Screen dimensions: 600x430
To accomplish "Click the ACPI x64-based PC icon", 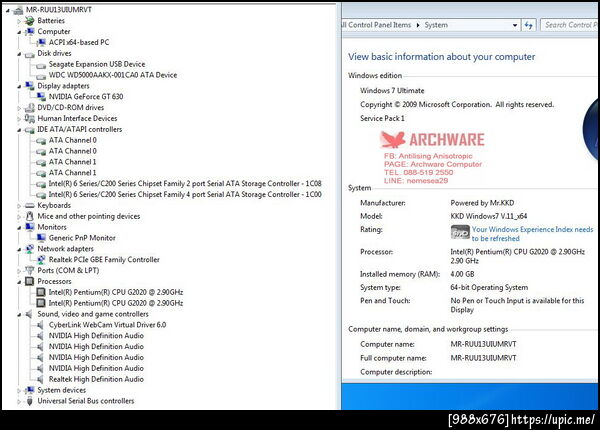I will coord(41,42).
